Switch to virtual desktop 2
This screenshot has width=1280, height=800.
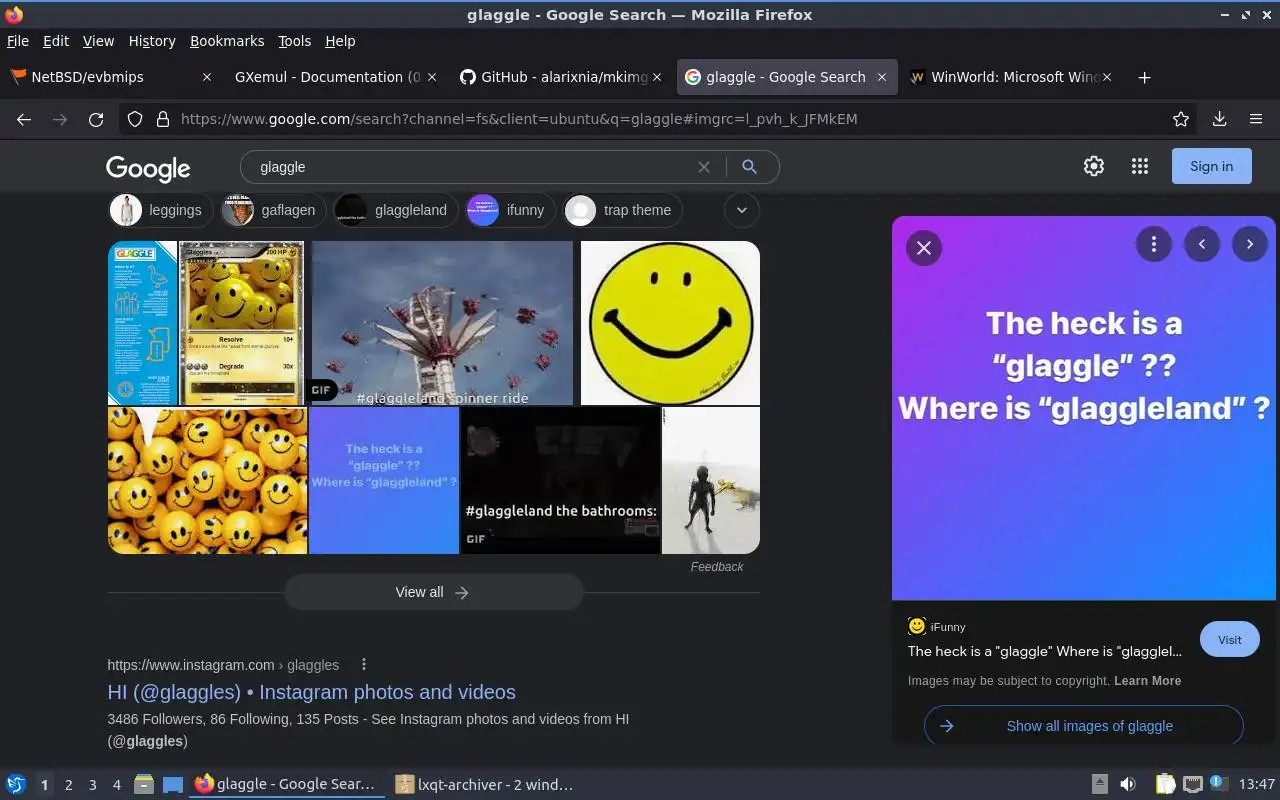pos(69,785)
